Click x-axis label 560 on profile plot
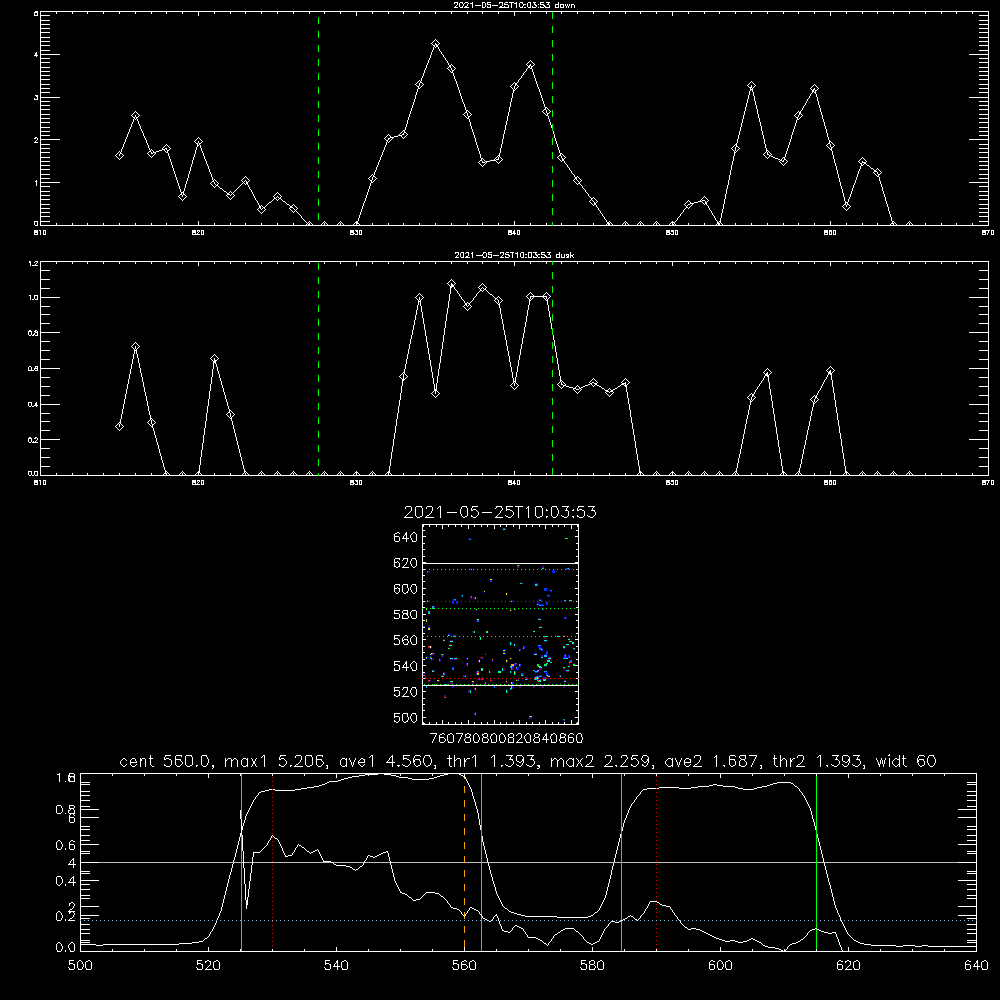Image resolution: width=1000 pixels, height=1000 pixels. click(464, 966)
